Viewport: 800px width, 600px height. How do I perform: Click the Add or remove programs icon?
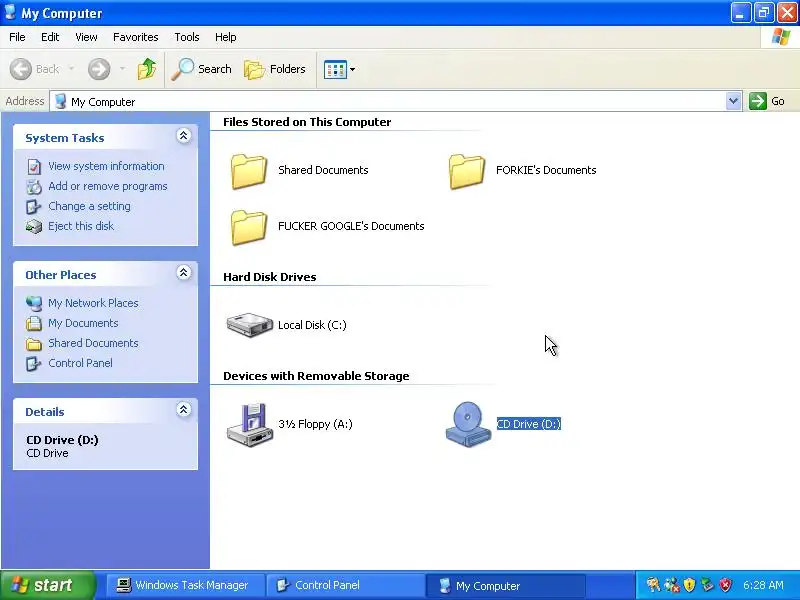pos(34,187)
